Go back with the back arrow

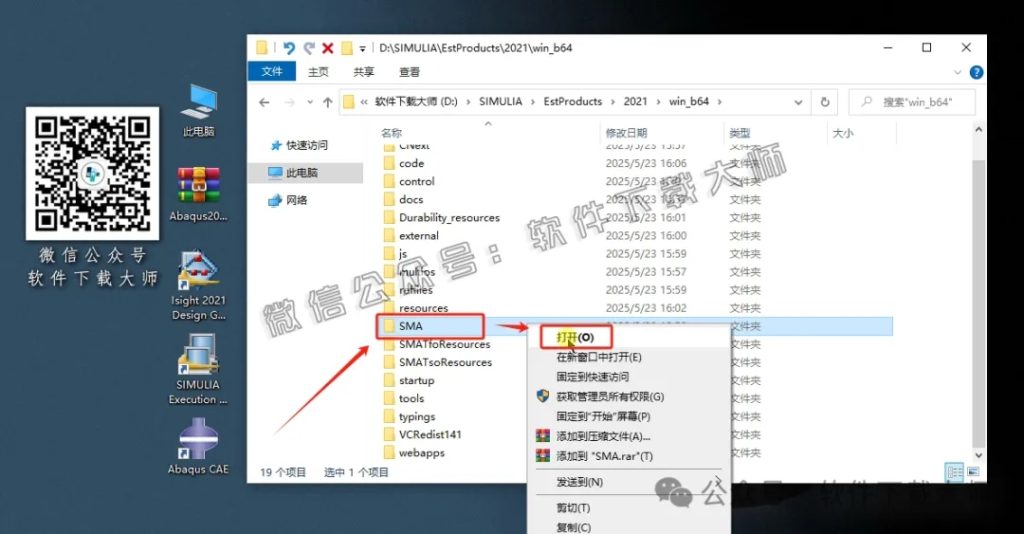click(264, 102)
